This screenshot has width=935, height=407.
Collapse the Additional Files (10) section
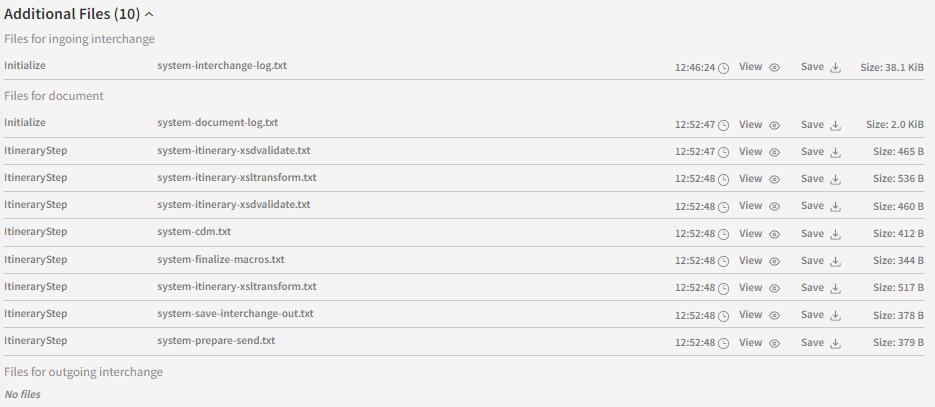pyautogui.click(x=149, y=15)
